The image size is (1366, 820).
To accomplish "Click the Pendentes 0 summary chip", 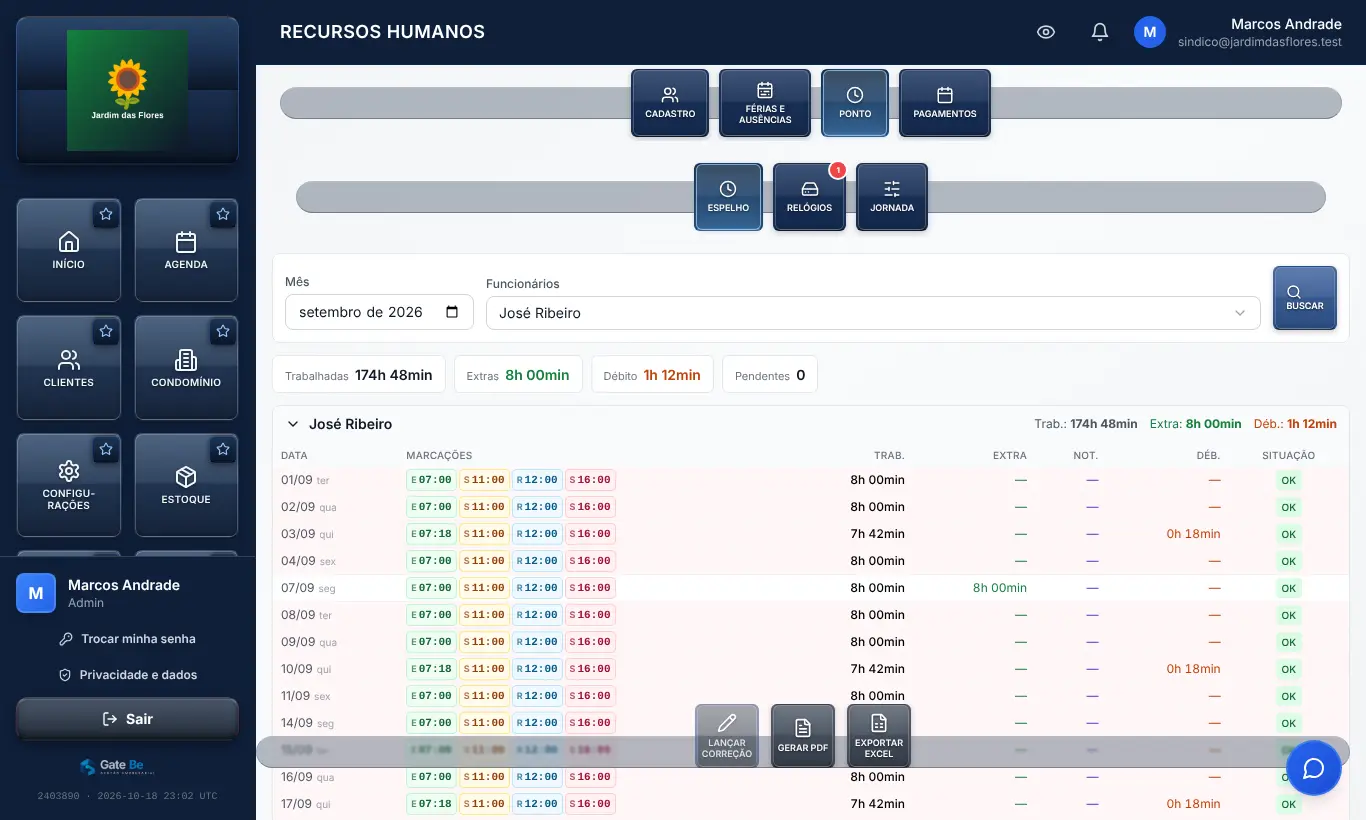I will tap(770, 375).
